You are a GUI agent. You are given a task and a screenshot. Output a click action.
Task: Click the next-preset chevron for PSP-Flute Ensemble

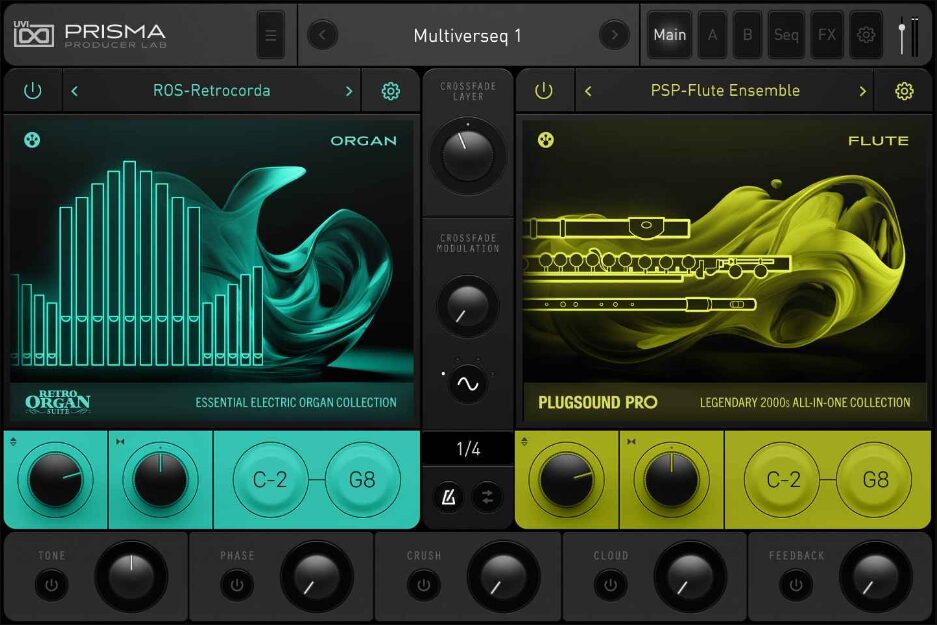(862, 89)
